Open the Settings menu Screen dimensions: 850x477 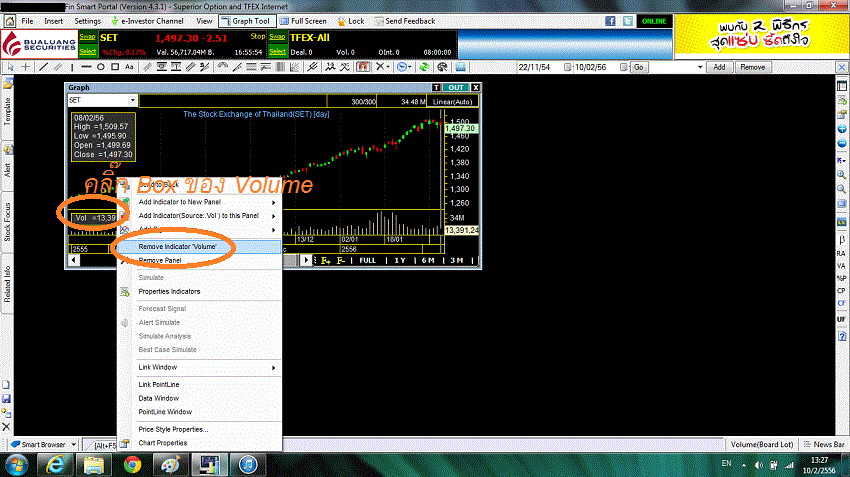pyautogui.click(x=87, y=21)
